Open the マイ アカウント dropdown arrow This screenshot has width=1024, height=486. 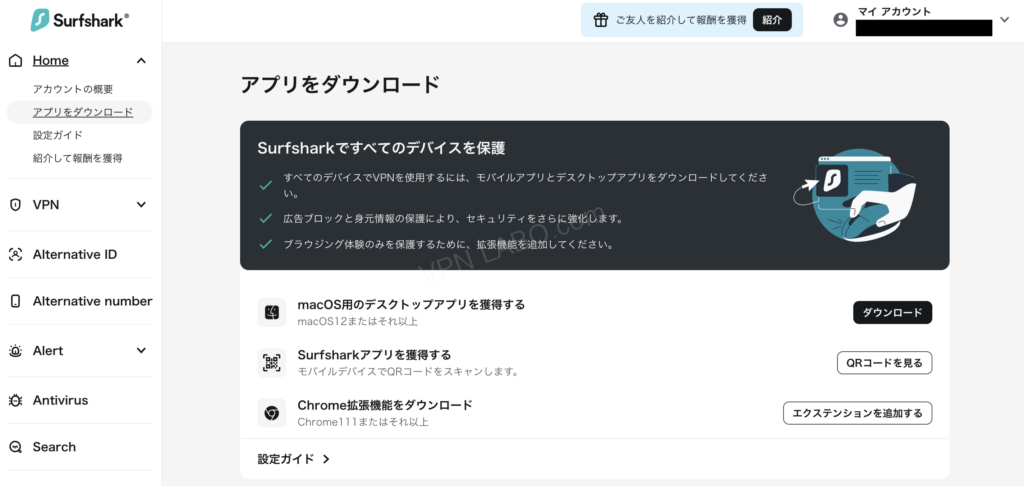1004,20
